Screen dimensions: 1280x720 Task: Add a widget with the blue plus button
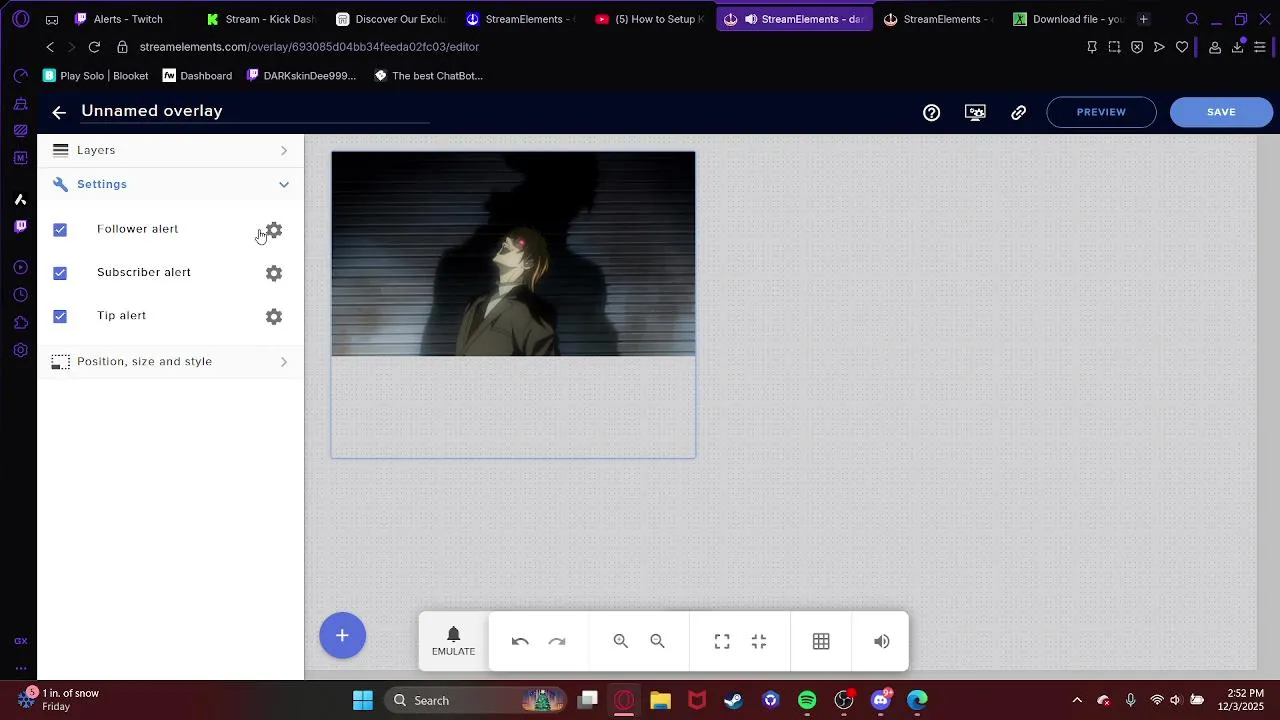pos(342,635)
